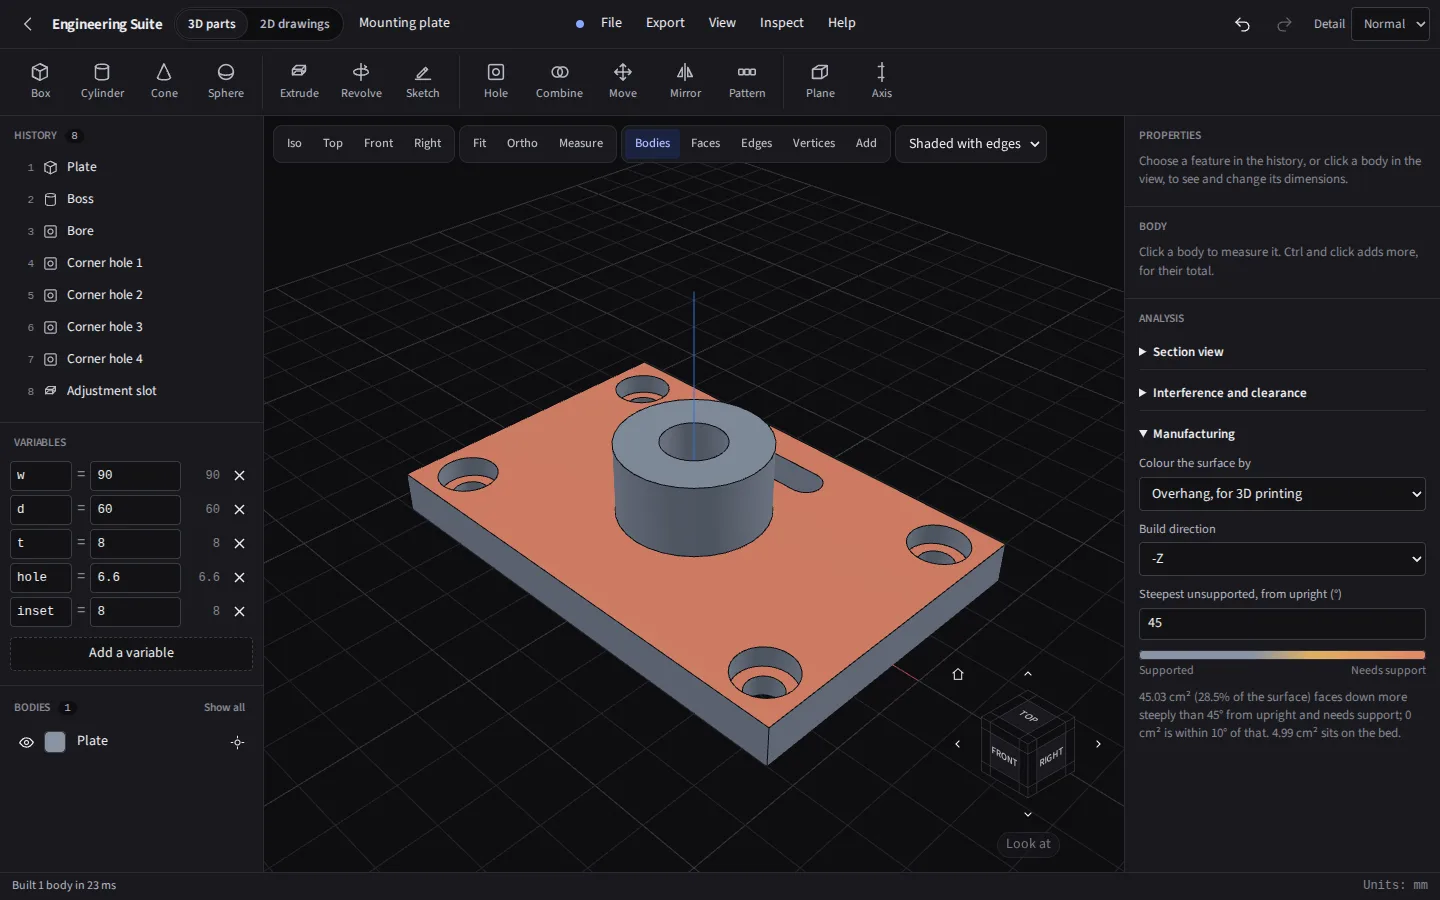Select the Cylinder primitive tool

[x=102, y=81]
